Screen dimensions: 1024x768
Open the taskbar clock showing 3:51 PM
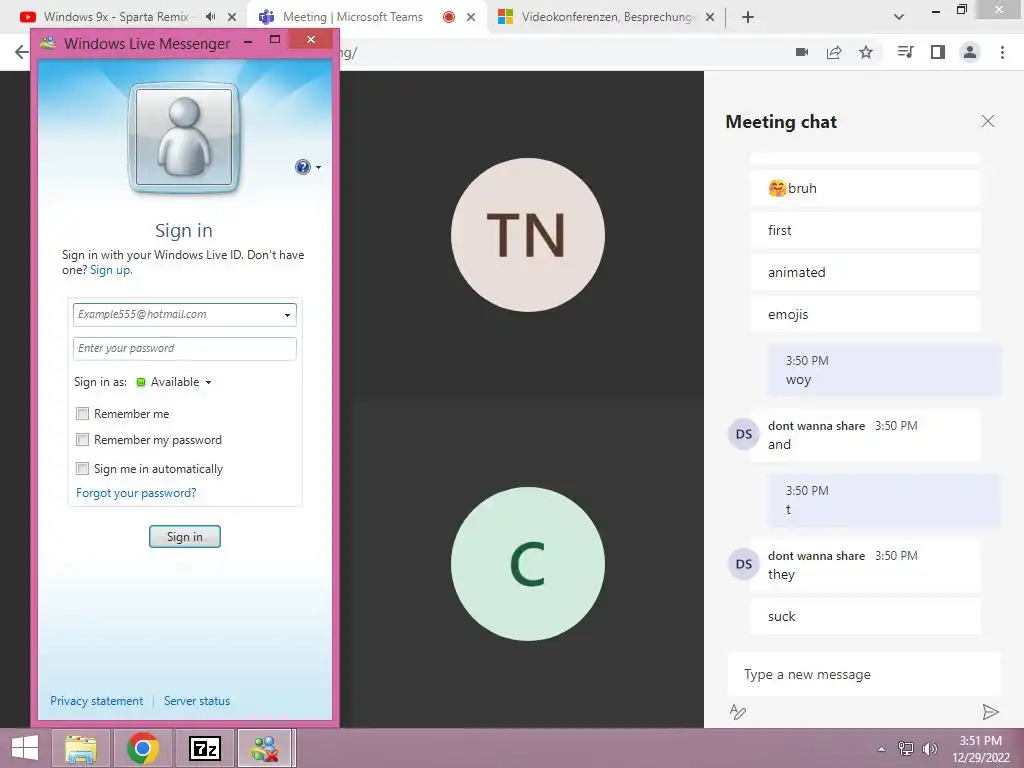(x=981, y=749)
